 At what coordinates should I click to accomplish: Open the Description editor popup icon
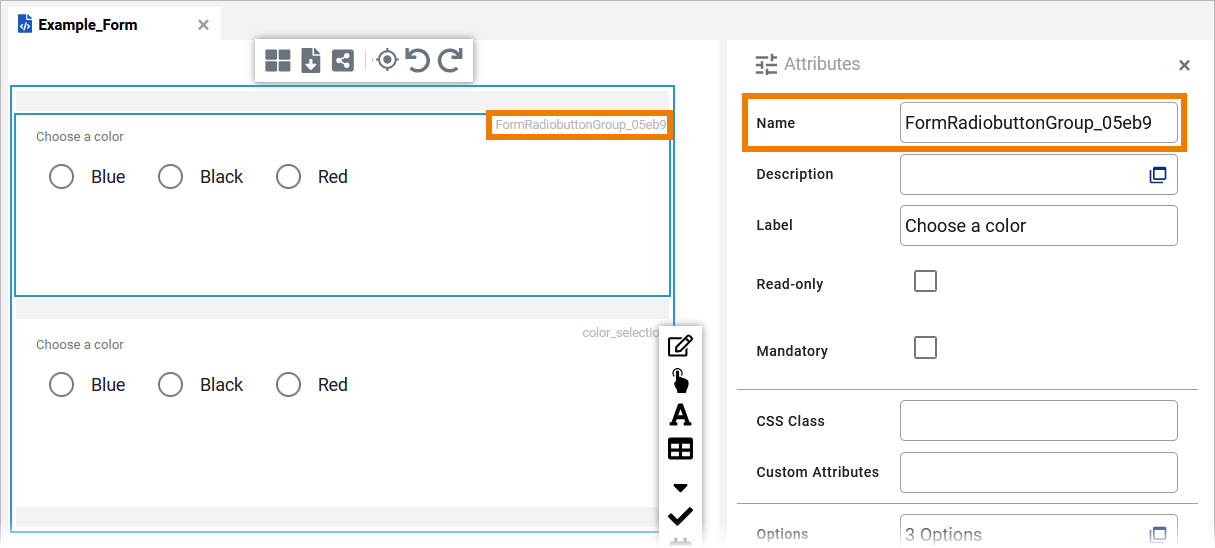click(1158, 175)
